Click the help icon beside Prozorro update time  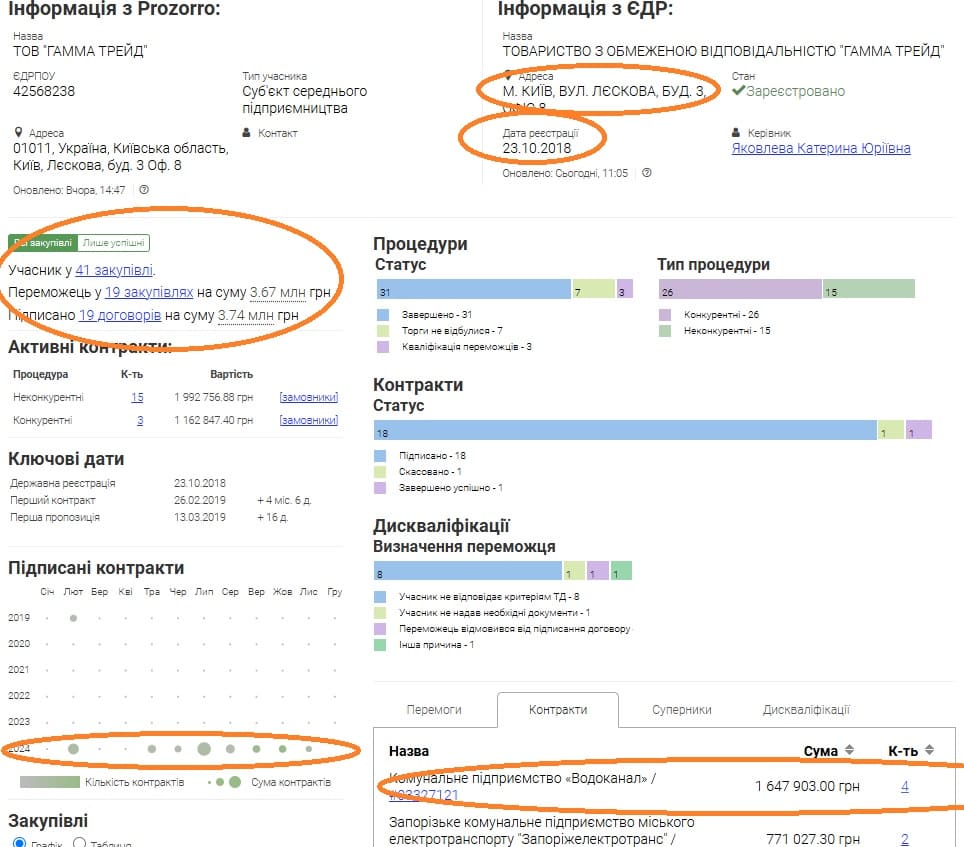coord(144,189)
